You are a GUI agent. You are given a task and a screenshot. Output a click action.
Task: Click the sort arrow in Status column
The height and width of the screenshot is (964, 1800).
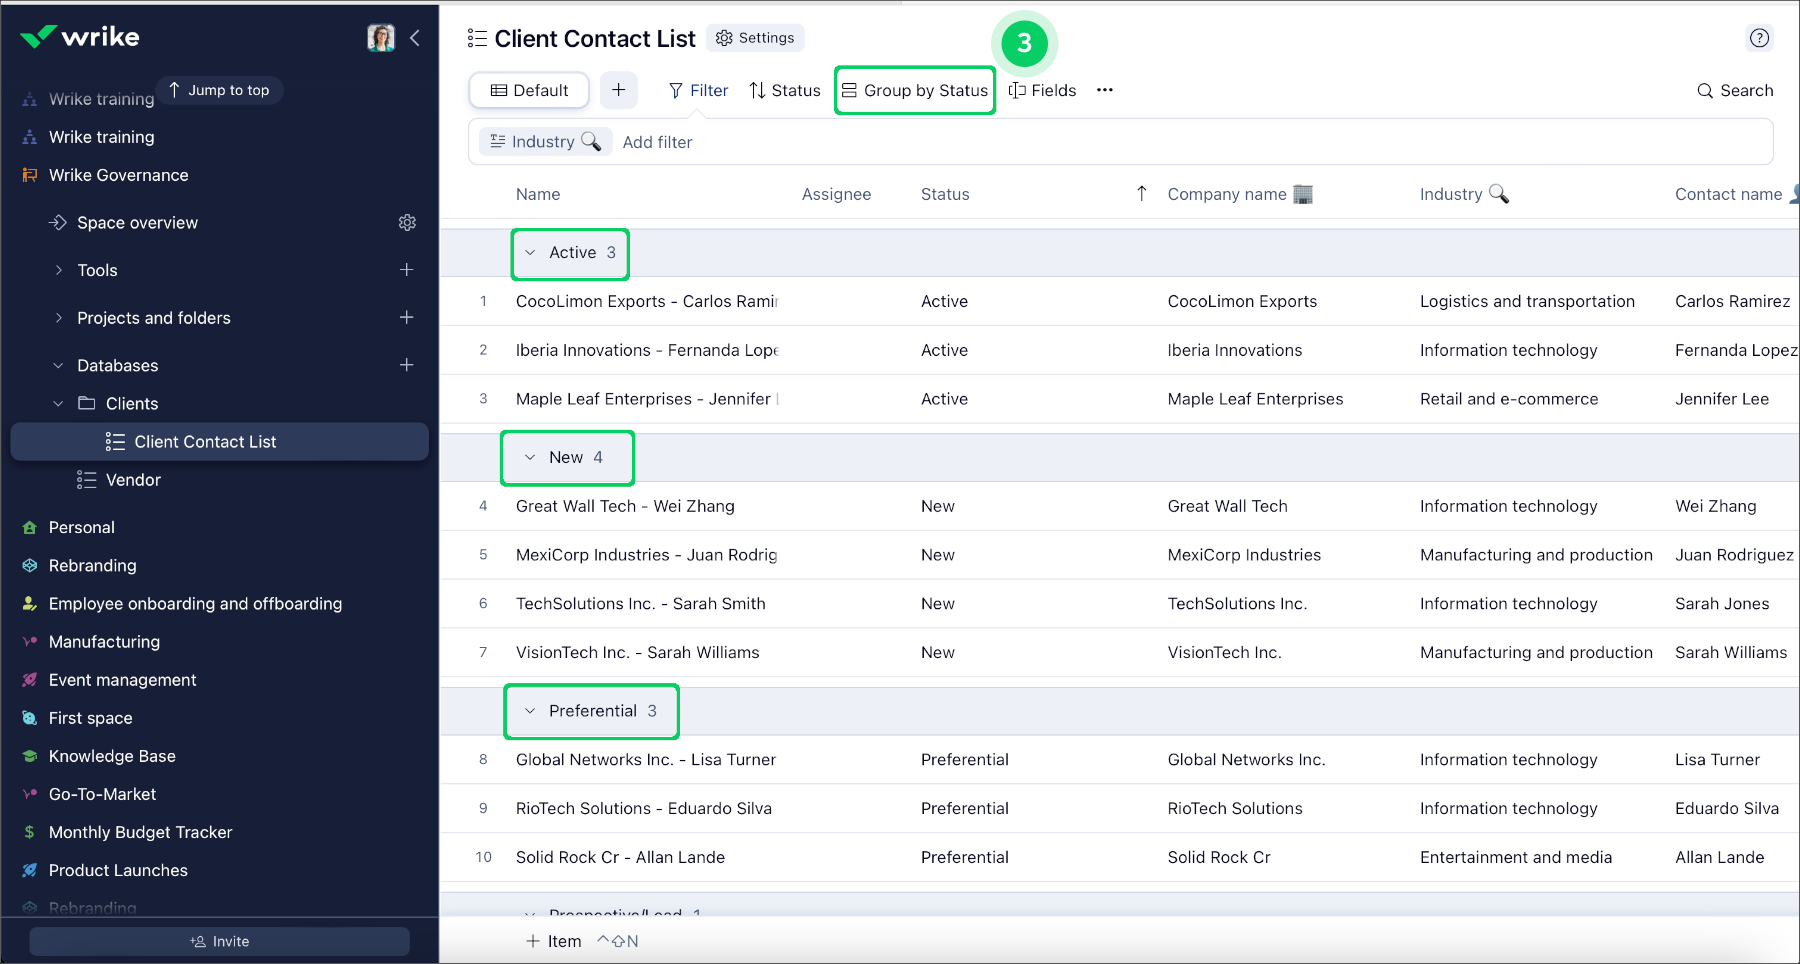1142,193
